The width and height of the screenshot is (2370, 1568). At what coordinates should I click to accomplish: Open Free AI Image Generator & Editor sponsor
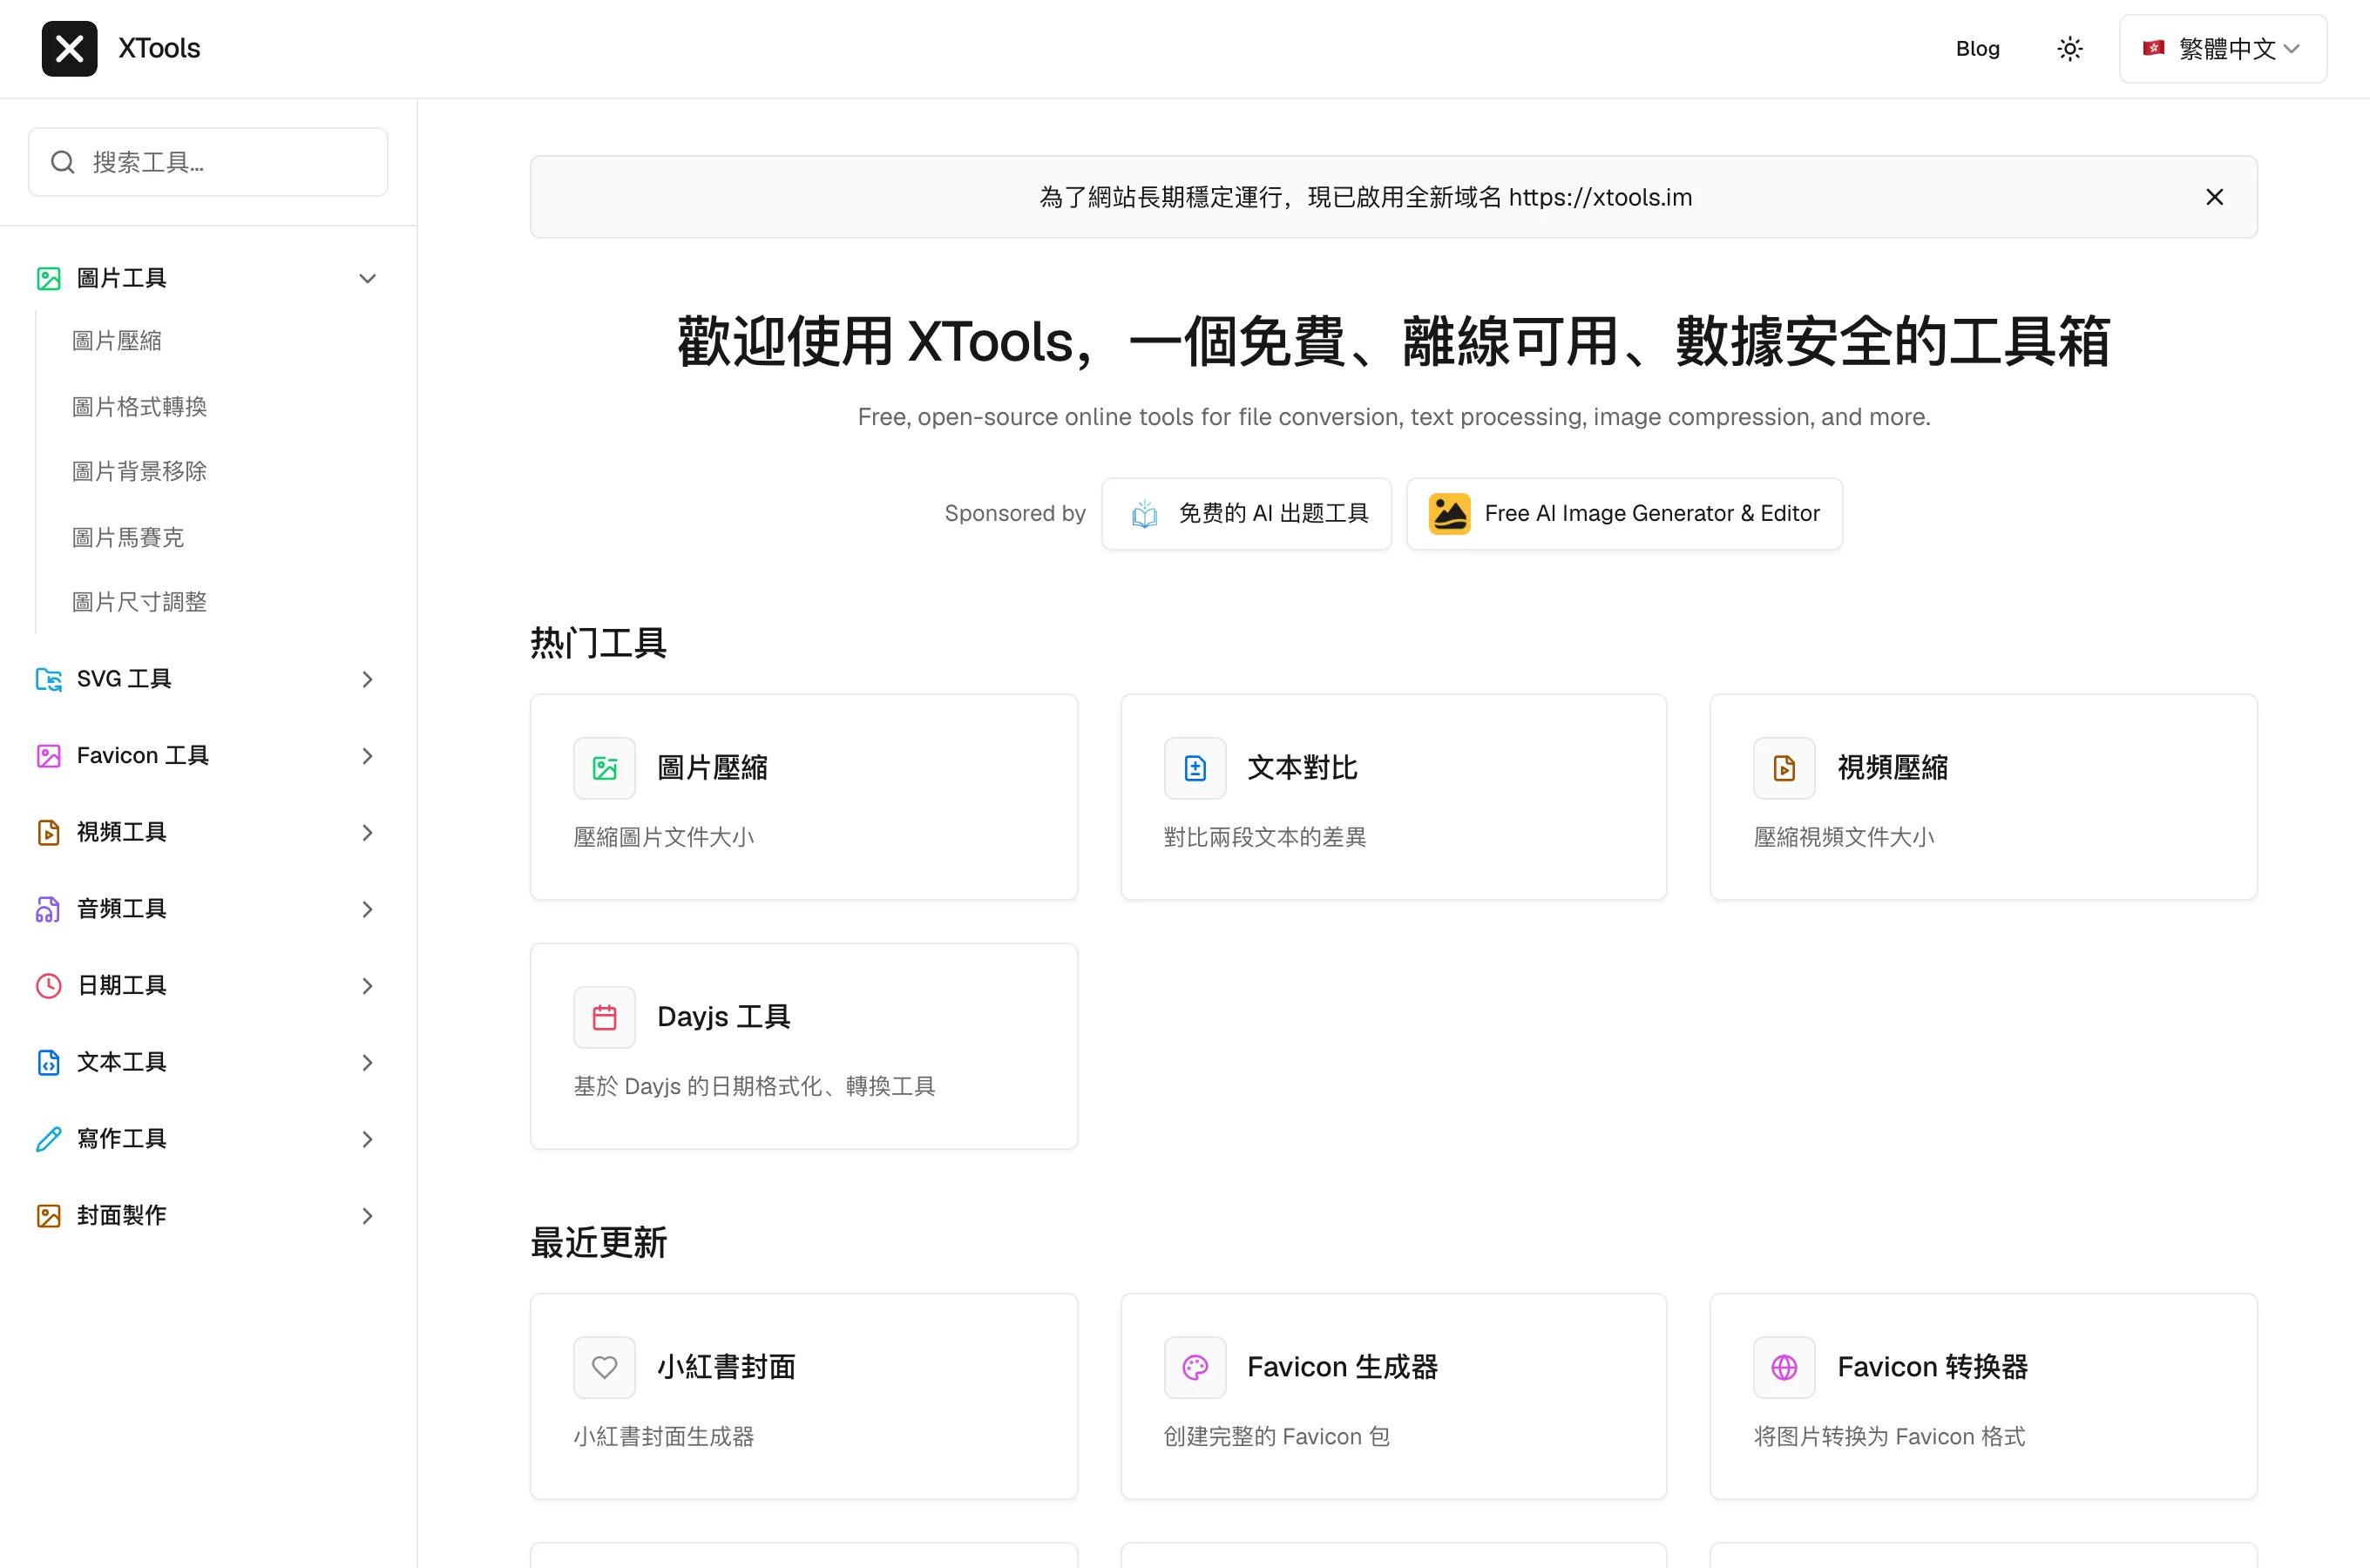pyautogui.click(x=1624, y=513)
